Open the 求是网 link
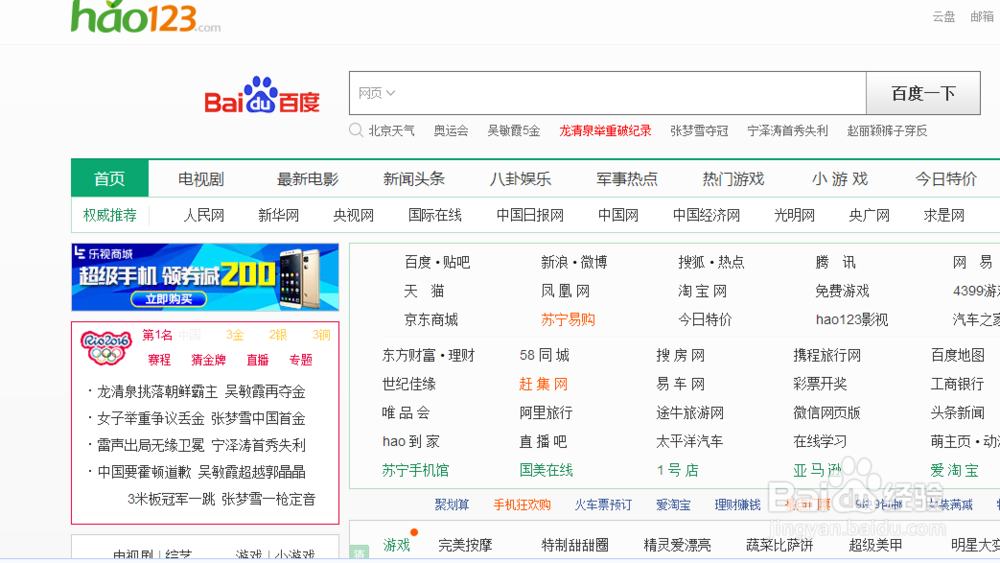The width and height of the screenshot is (1000, 563). pos(944,216)
